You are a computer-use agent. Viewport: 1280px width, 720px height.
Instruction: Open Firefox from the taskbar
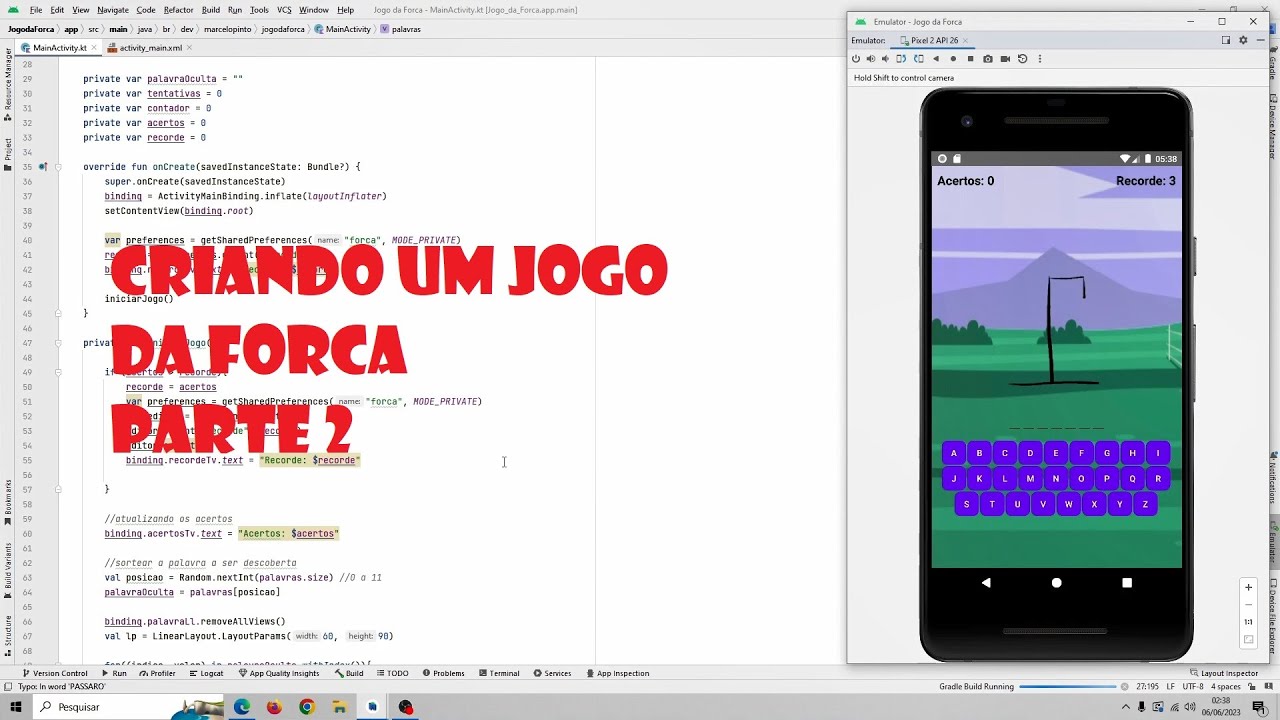(274, 707)
